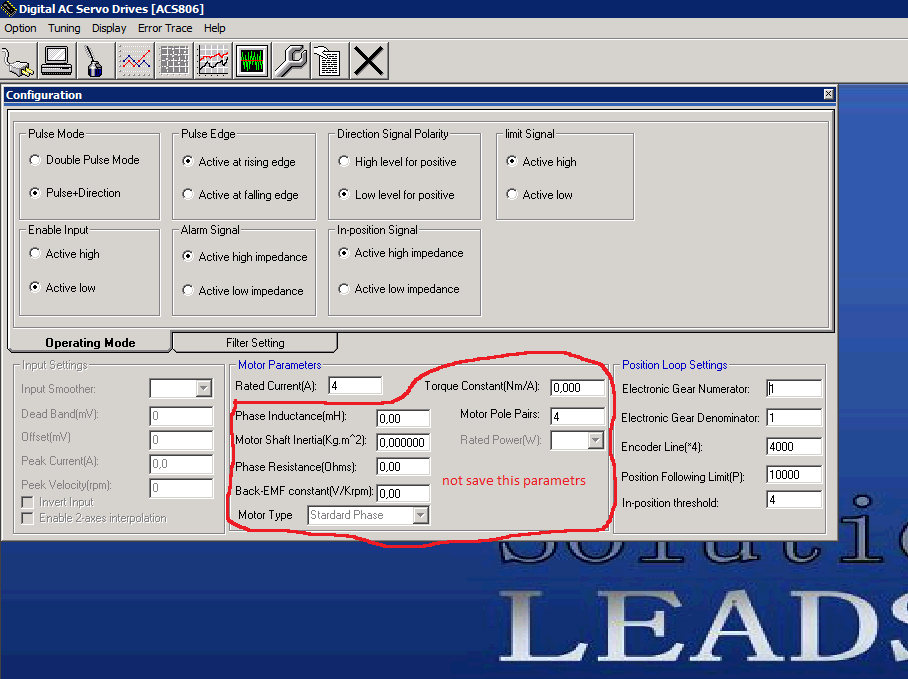Click the black X toolbar icon
Viewport: 908px width, 679px height.
(369, 61)
